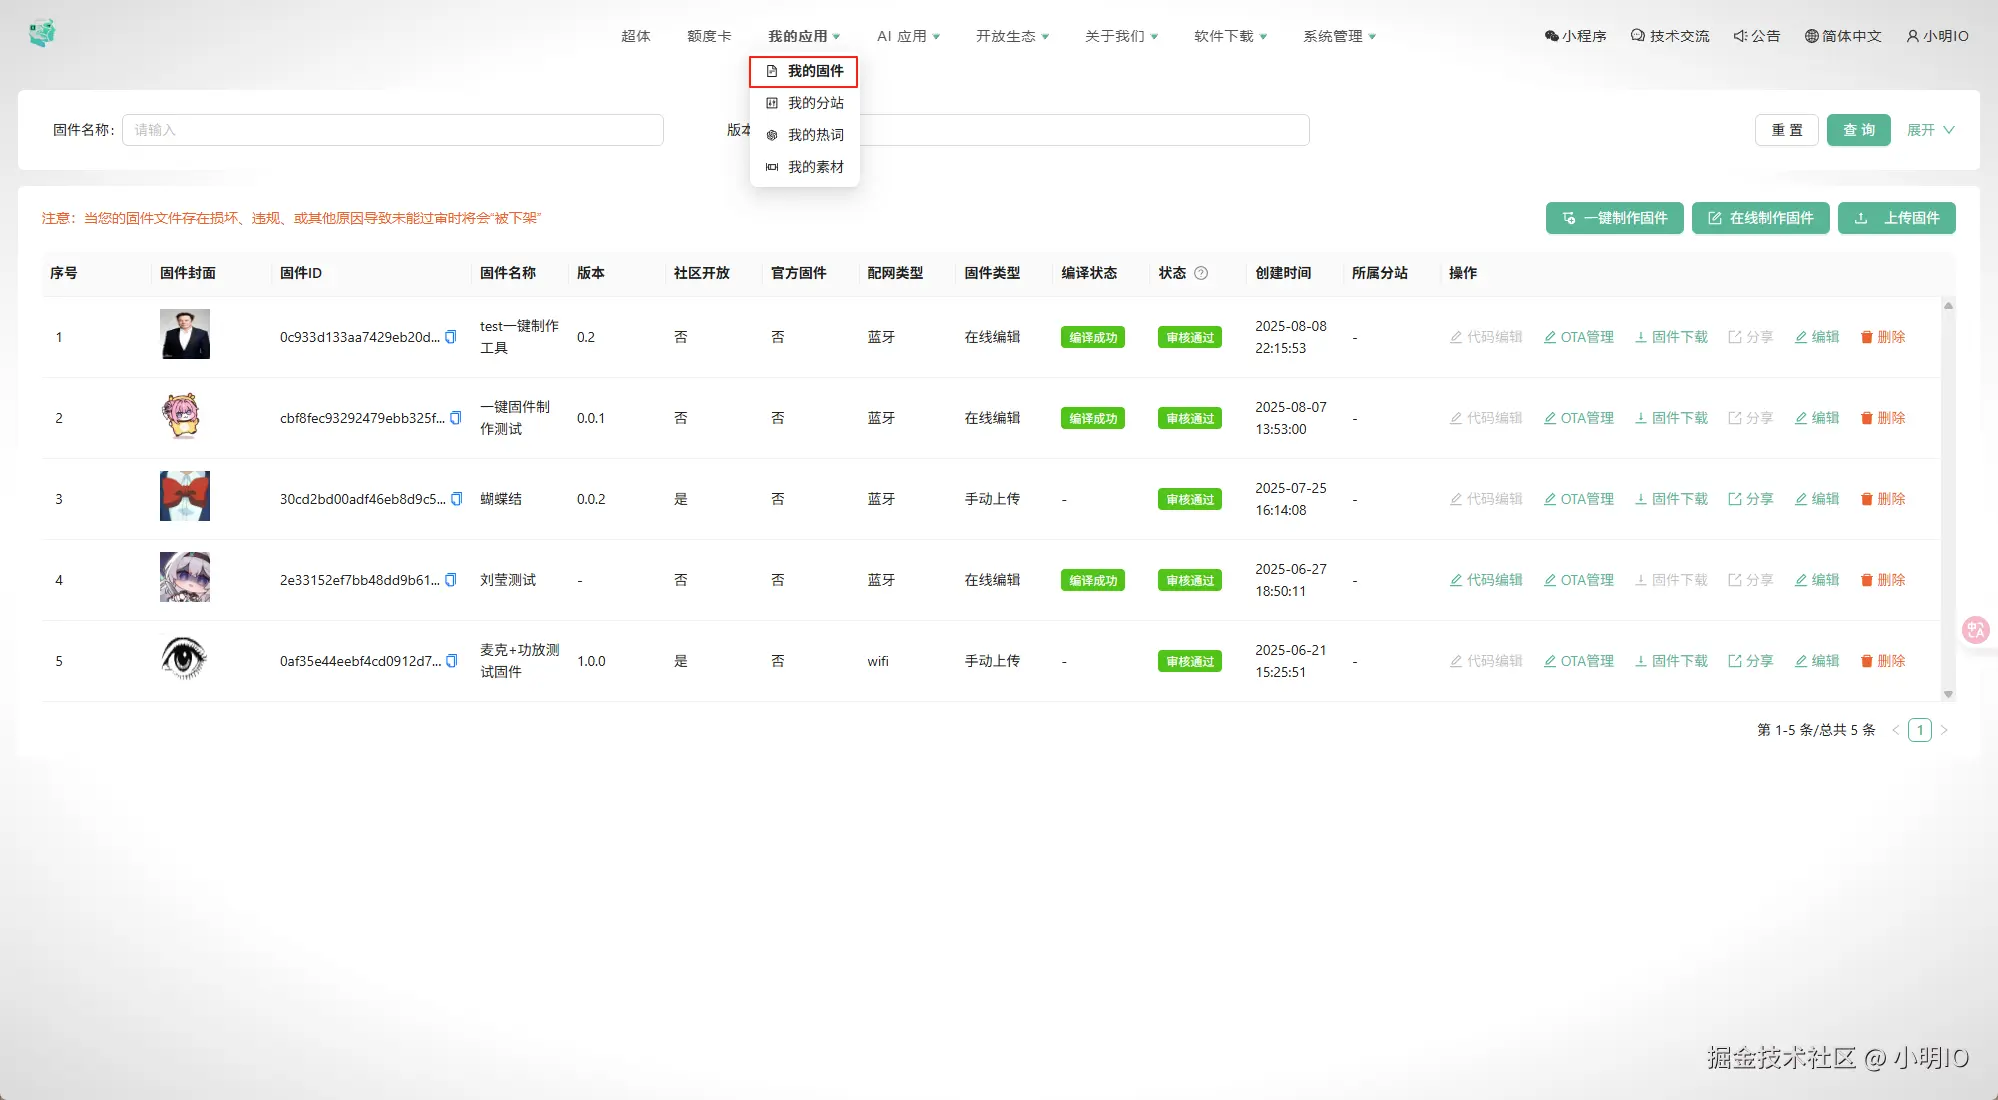This screenshot has height=1100, width=1998.
Task: Download firmware for 麦克+功放测试固件
Action: click(1671, 661)
